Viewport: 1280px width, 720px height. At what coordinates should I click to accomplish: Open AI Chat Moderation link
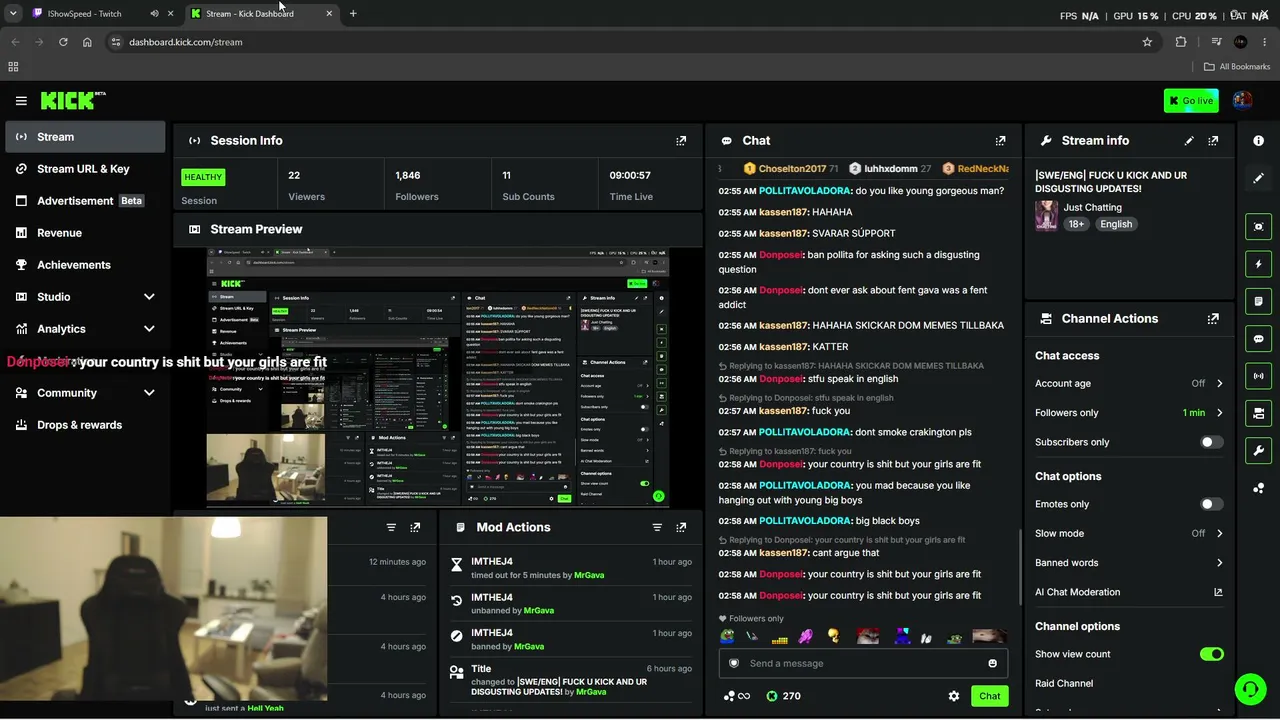click(1129, 592)
